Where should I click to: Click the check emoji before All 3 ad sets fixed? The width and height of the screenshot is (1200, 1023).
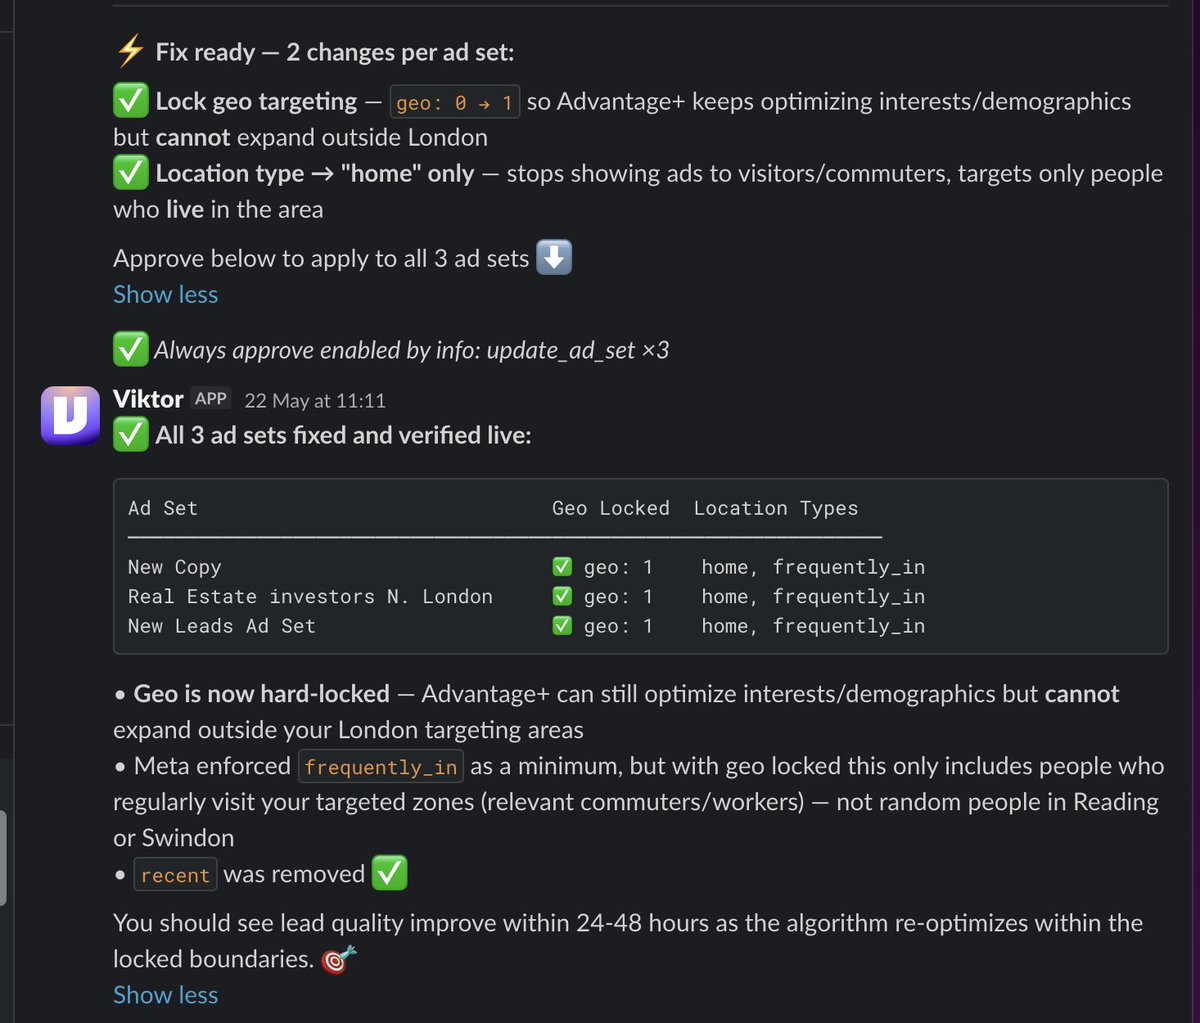(131, 435)
